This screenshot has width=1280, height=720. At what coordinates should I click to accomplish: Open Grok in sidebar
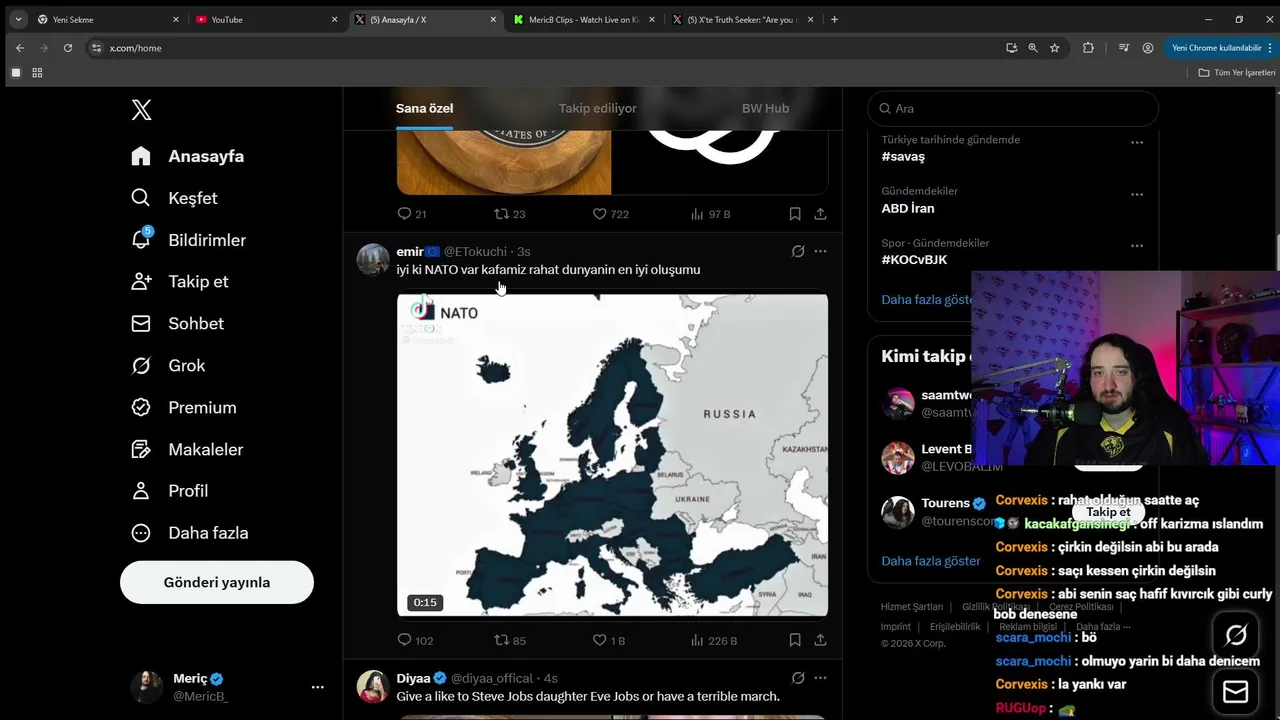168,365
